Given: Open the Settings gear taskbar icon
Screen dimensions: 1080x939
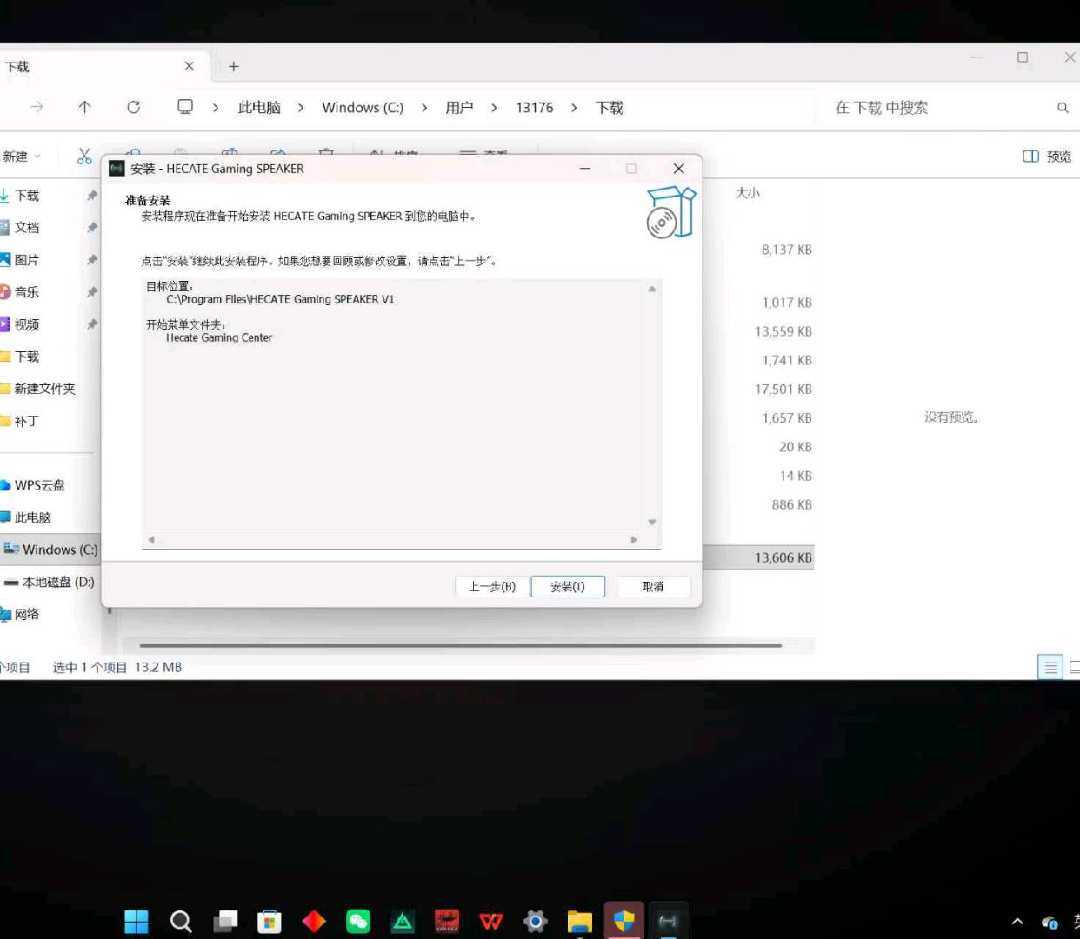Looking at the screenshot, I should point(535,921).
